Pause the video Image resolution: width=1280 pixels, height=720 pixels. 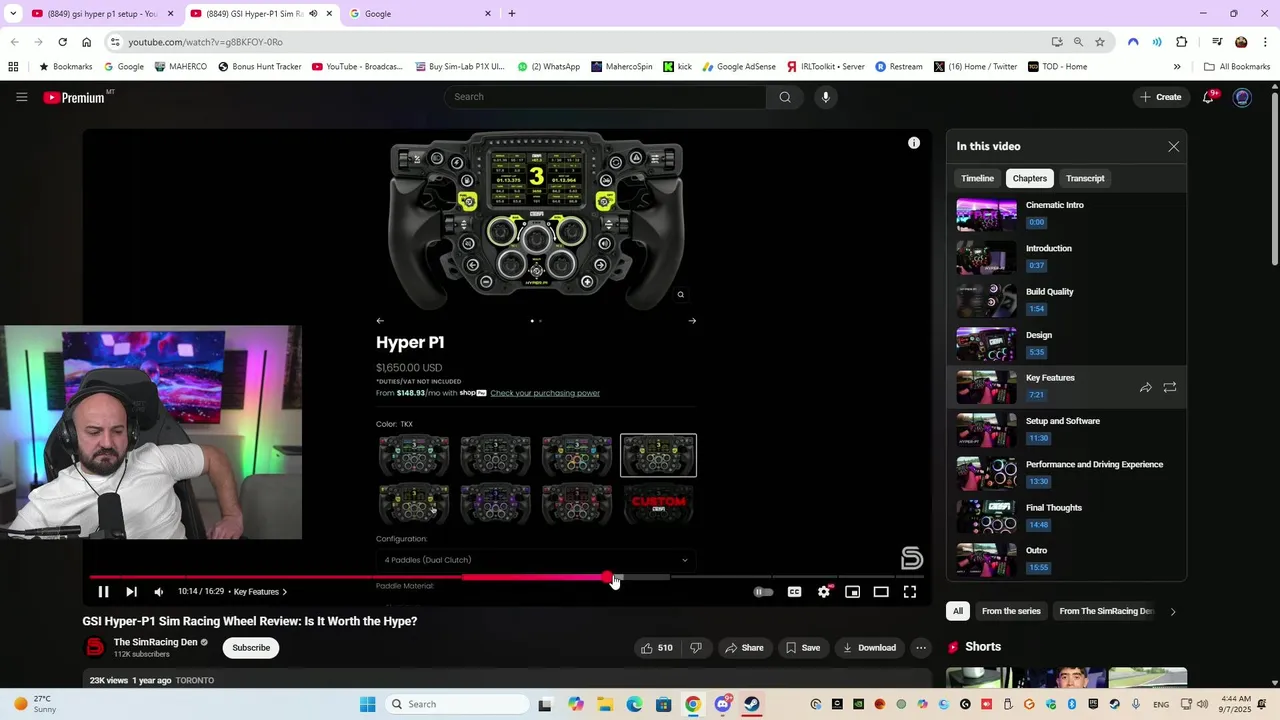tap(102, 592)
